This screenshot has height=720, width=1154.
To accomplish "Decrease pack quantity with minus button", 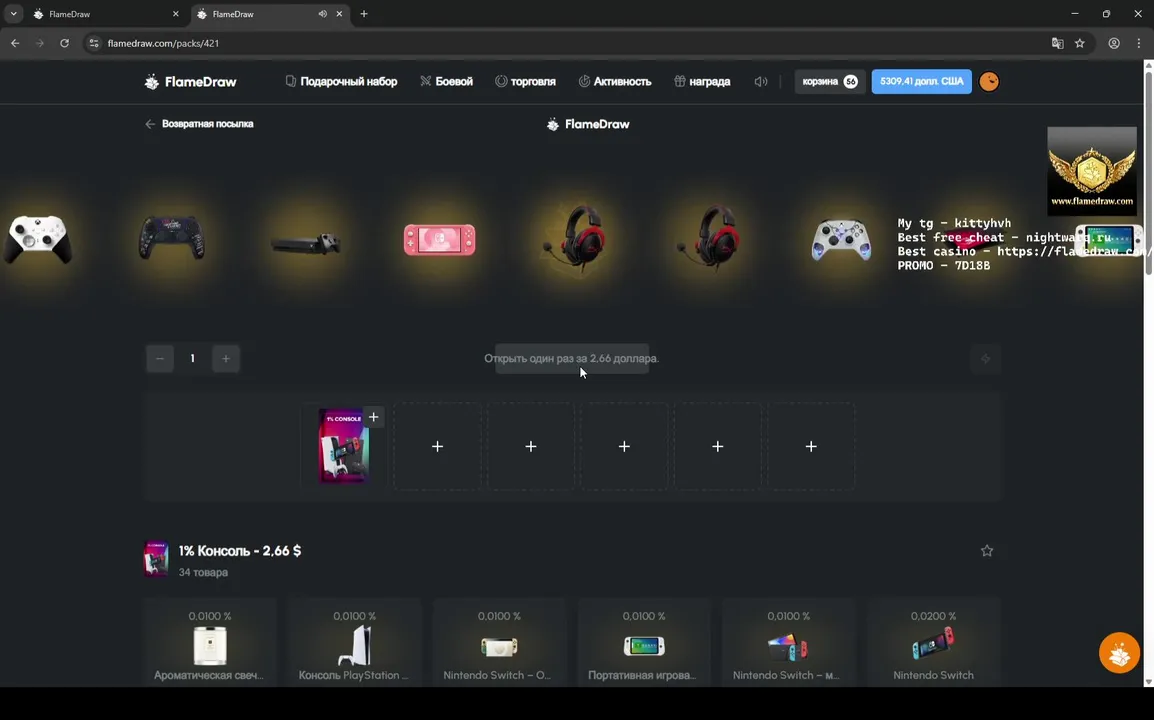I will (160, 359).
